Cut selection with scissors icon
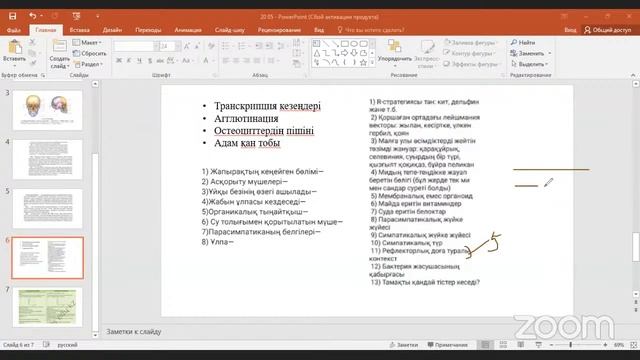This screenshot has width=640, height=360. (x=33, y=42)
